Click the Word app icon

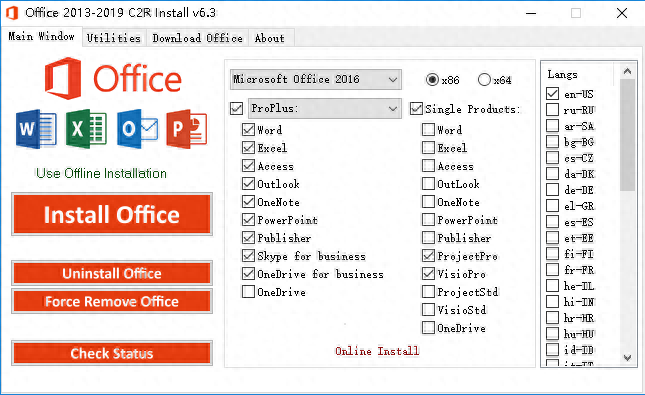(36, 129)
